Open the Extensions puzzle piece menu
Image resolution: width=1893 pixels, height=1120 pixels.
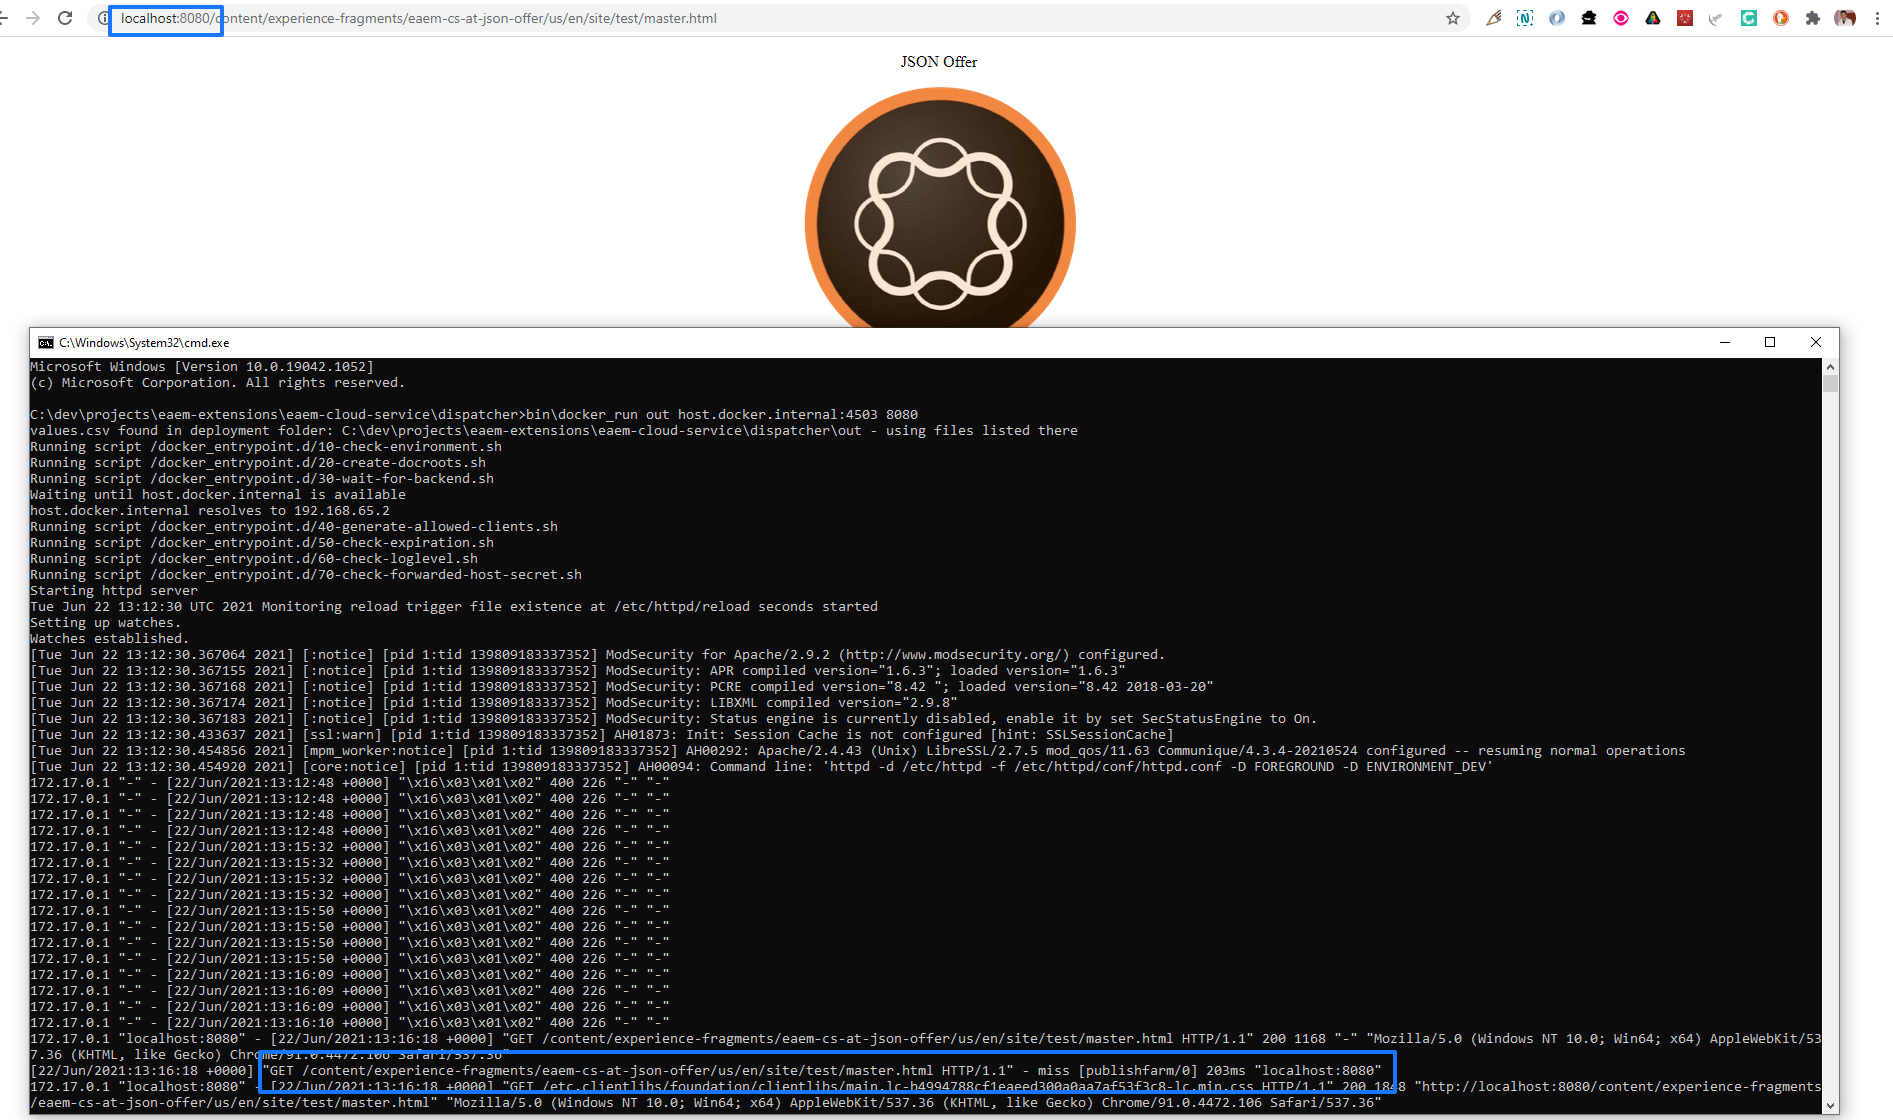(x=1813, y=18)
